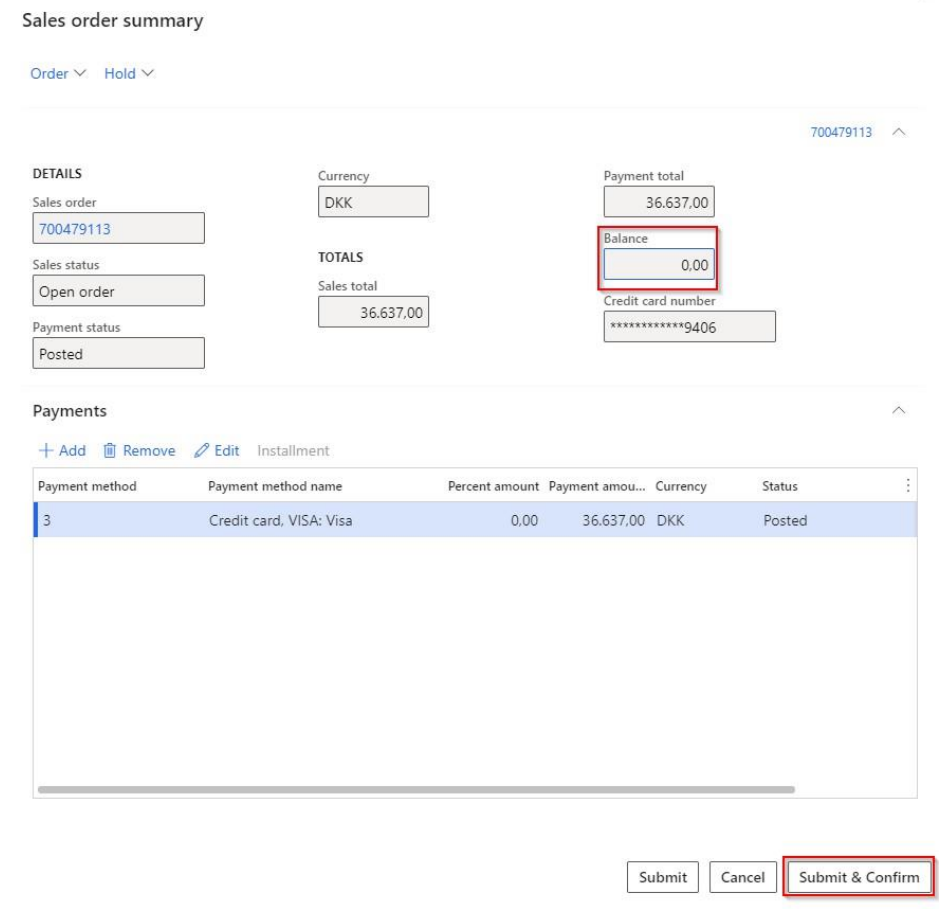Click the Submit & Confirm button
Screen dimensions: 948x909
[x=859, y=877]
